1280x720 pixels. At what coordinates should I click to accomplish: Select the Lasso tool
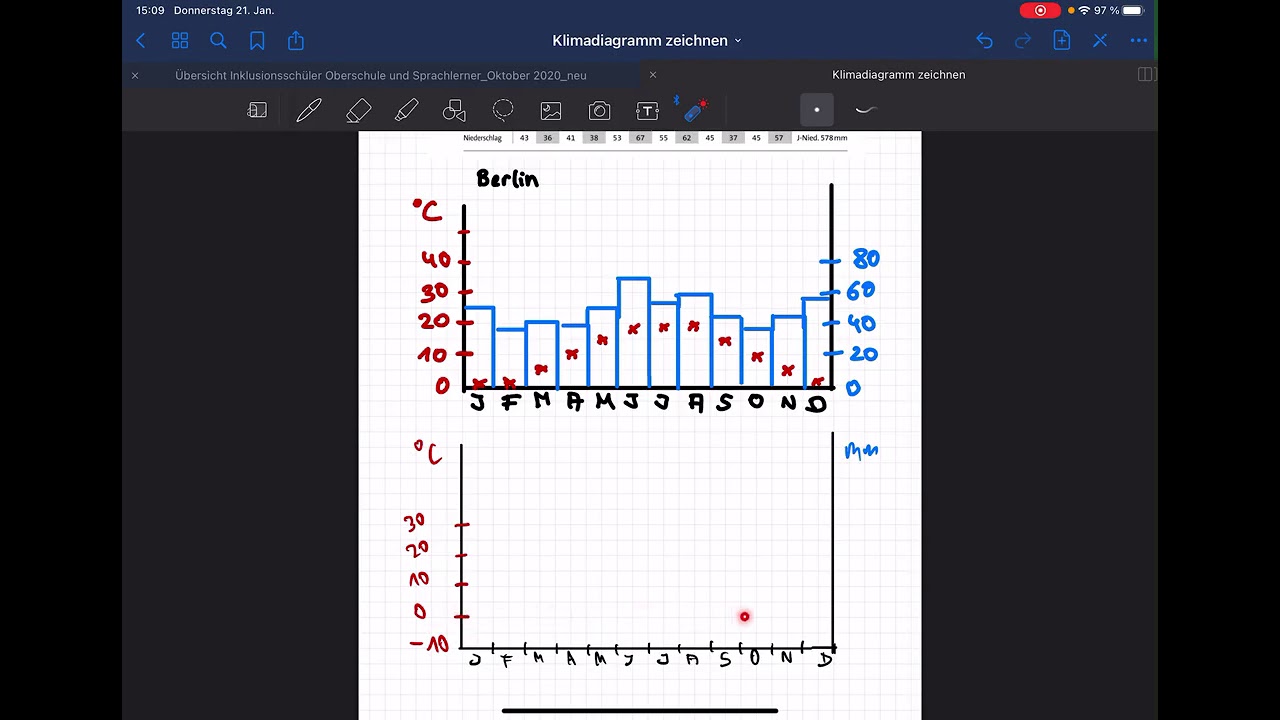tap(503, 110)
